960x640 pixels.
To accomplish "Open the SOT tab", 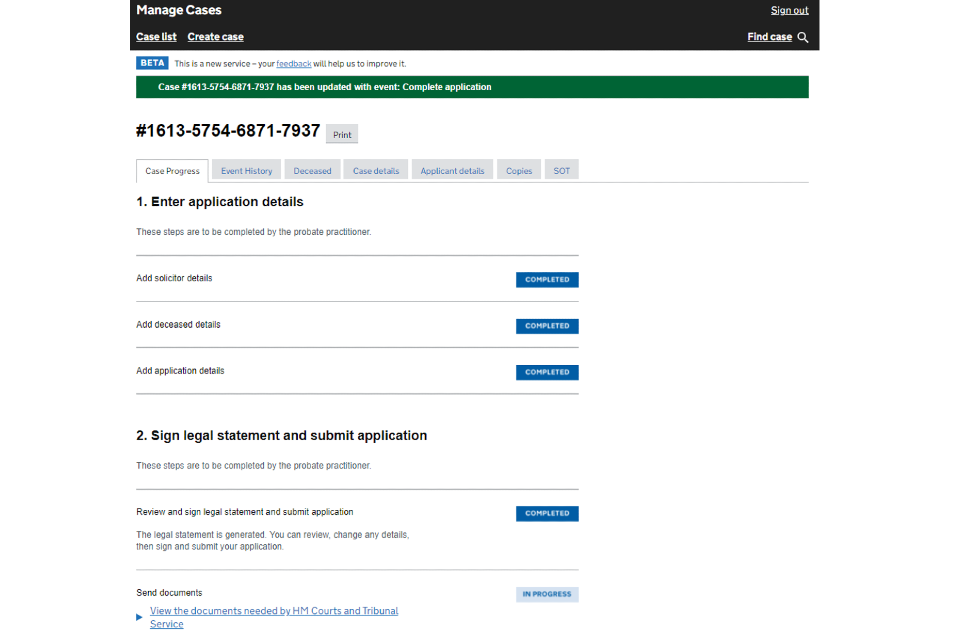I will pos(561,171).
